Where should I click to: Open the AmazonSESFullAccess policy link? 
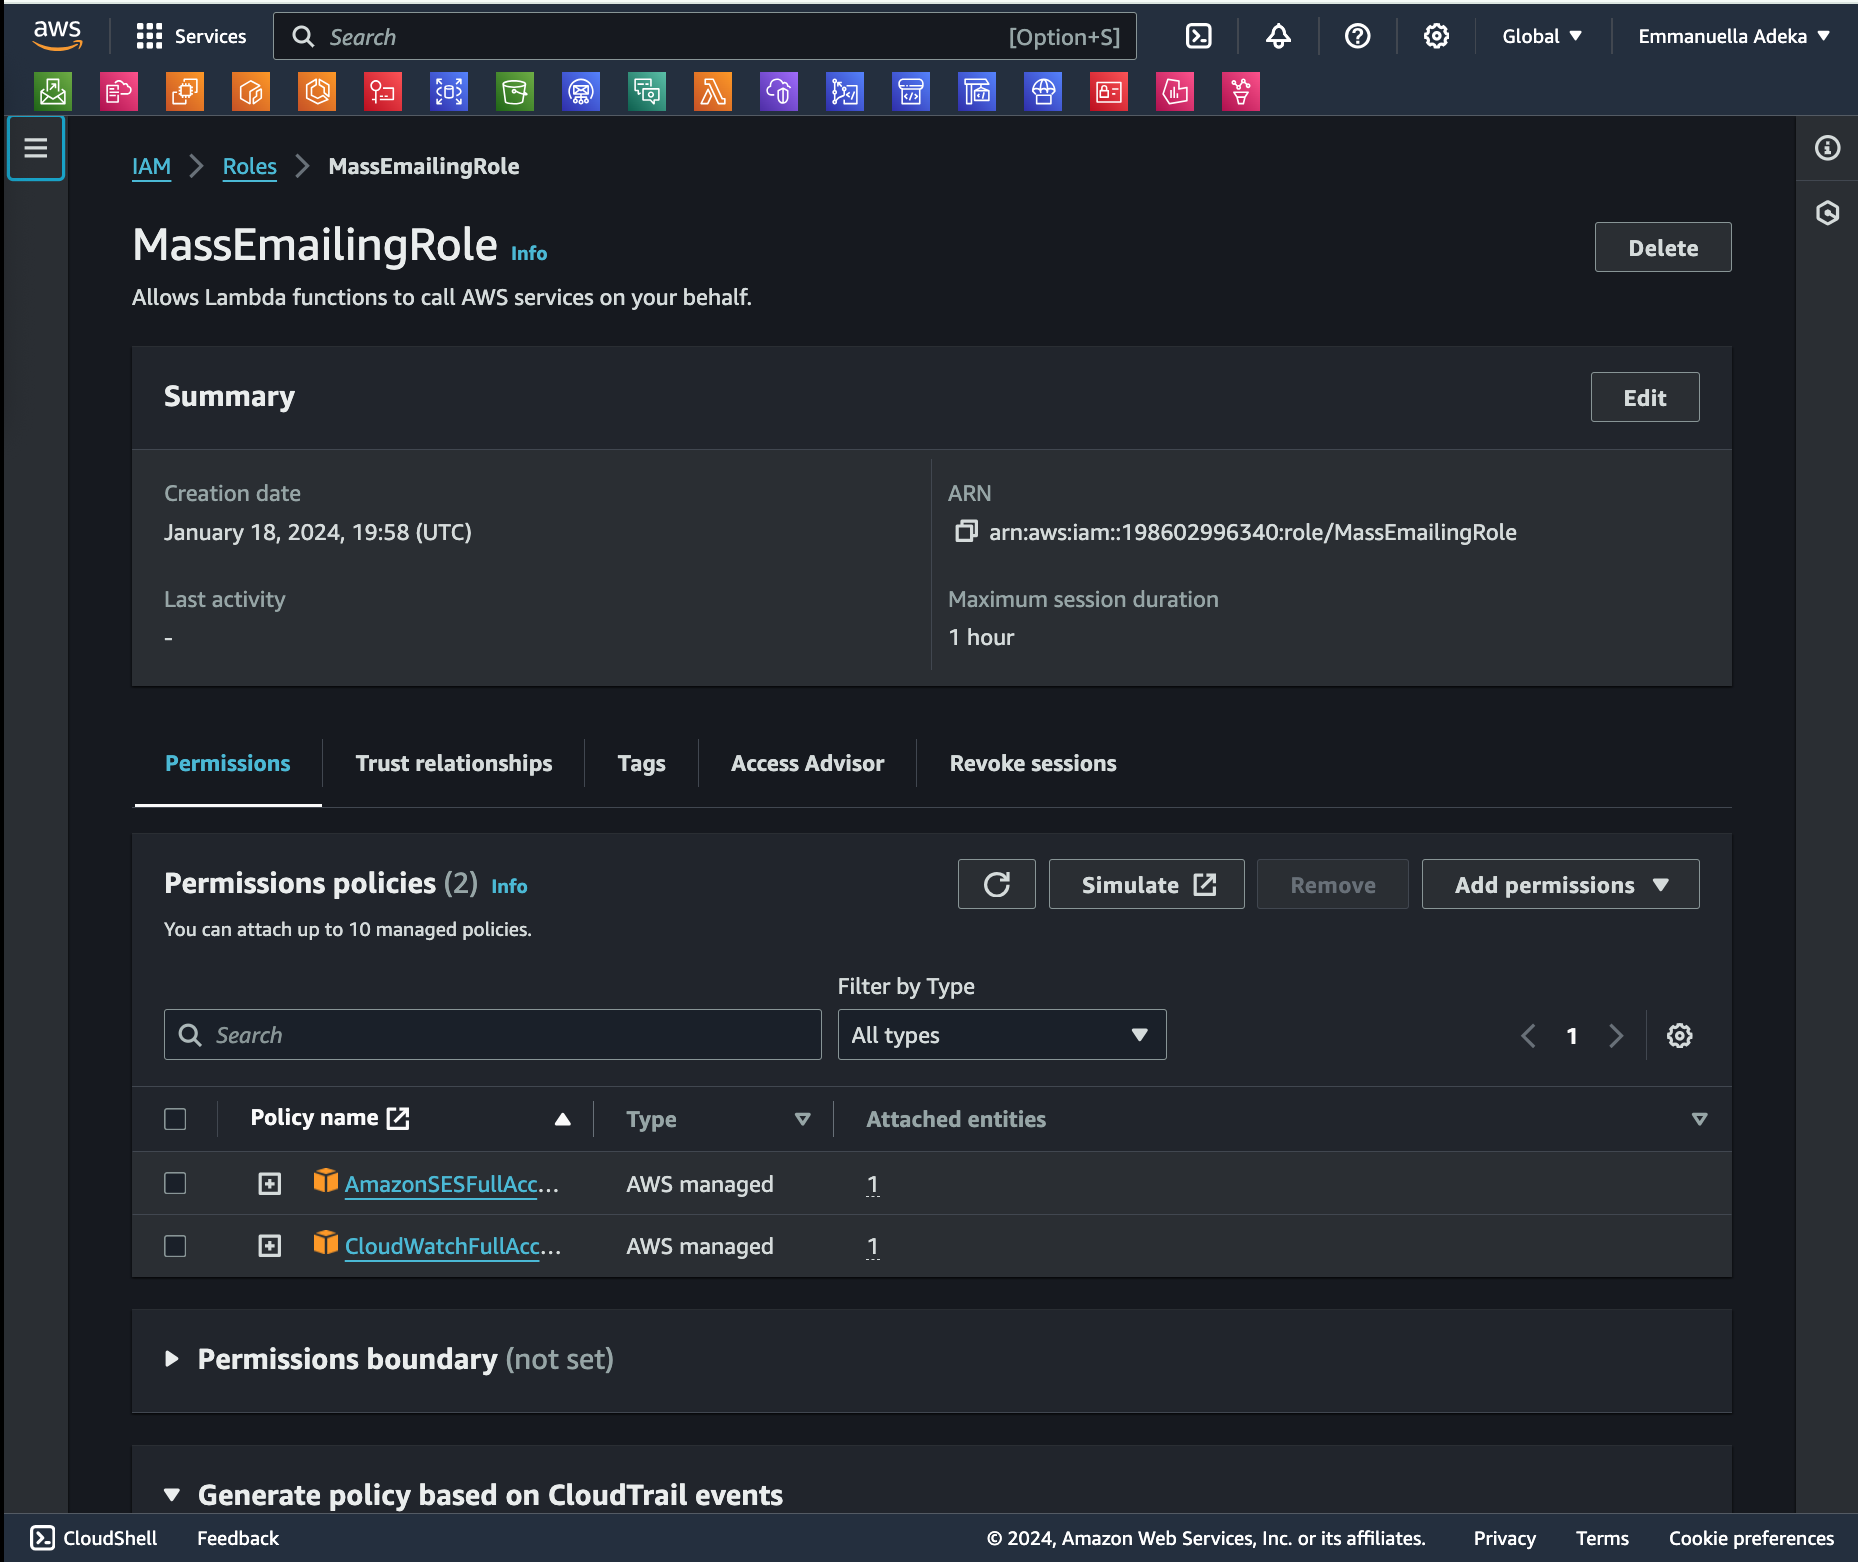tap(451, 1184)
